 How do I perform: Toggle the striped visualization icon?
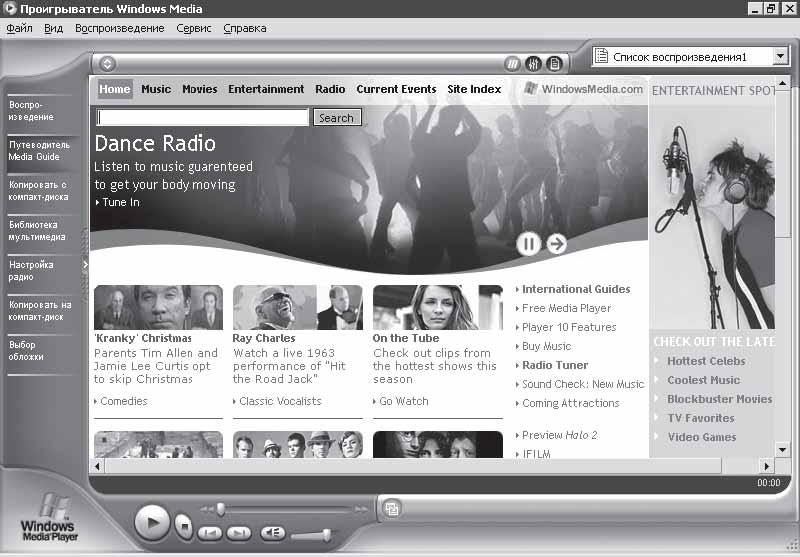(512, 64)
